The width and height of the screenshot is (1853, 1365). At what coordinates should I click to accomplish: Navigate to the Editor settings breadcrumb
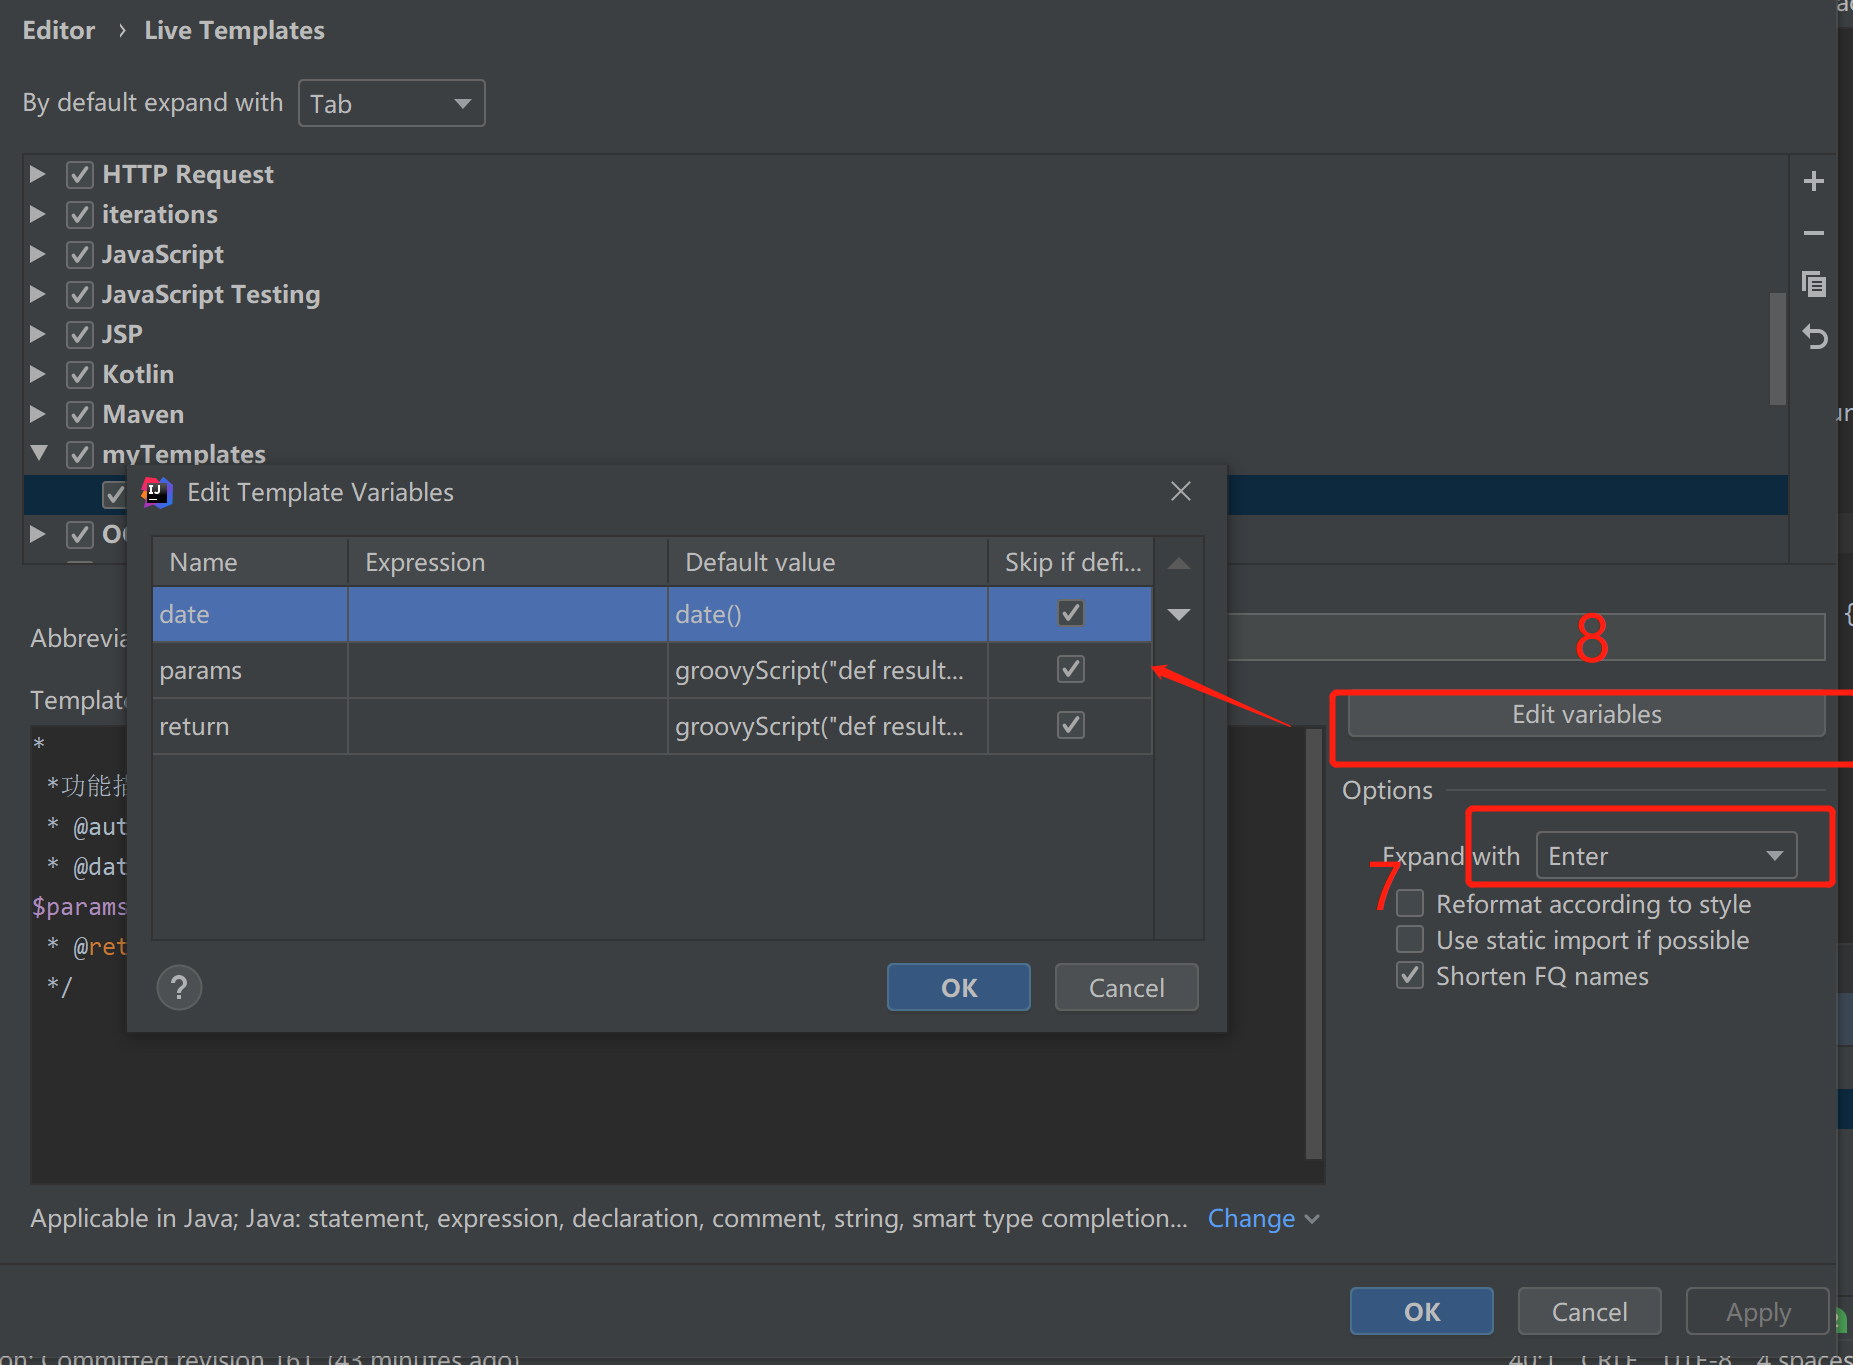tap(58, 30)
